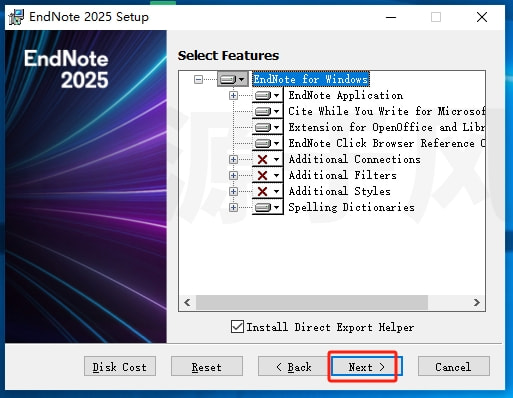Open the red X dropdown for Additional Filters

coord(267,175)
